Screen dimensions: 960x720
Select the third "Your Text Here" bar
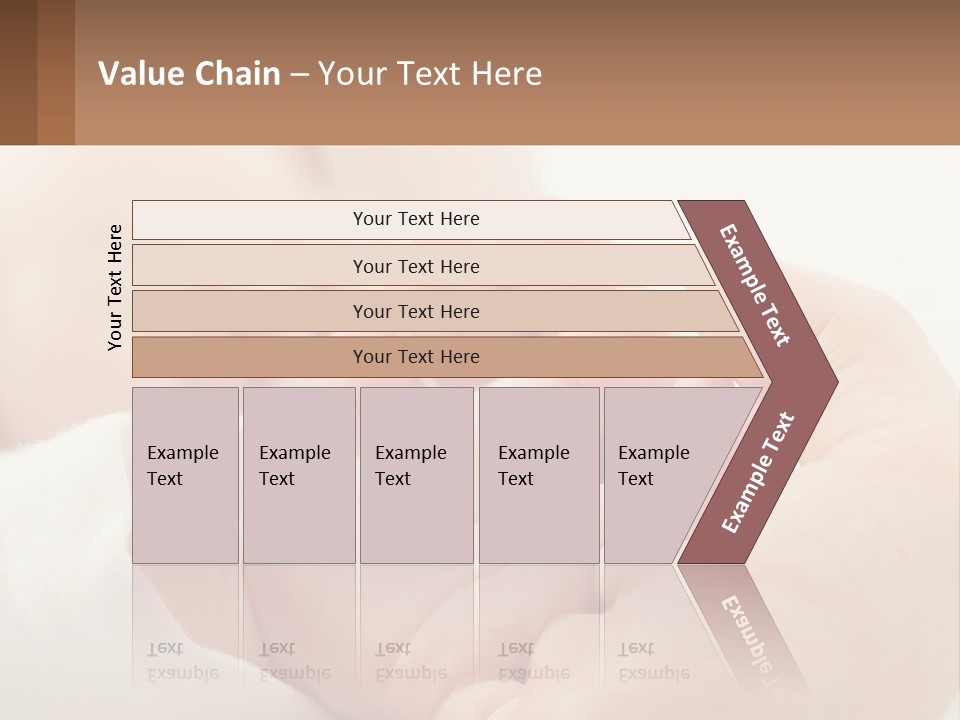435,311
